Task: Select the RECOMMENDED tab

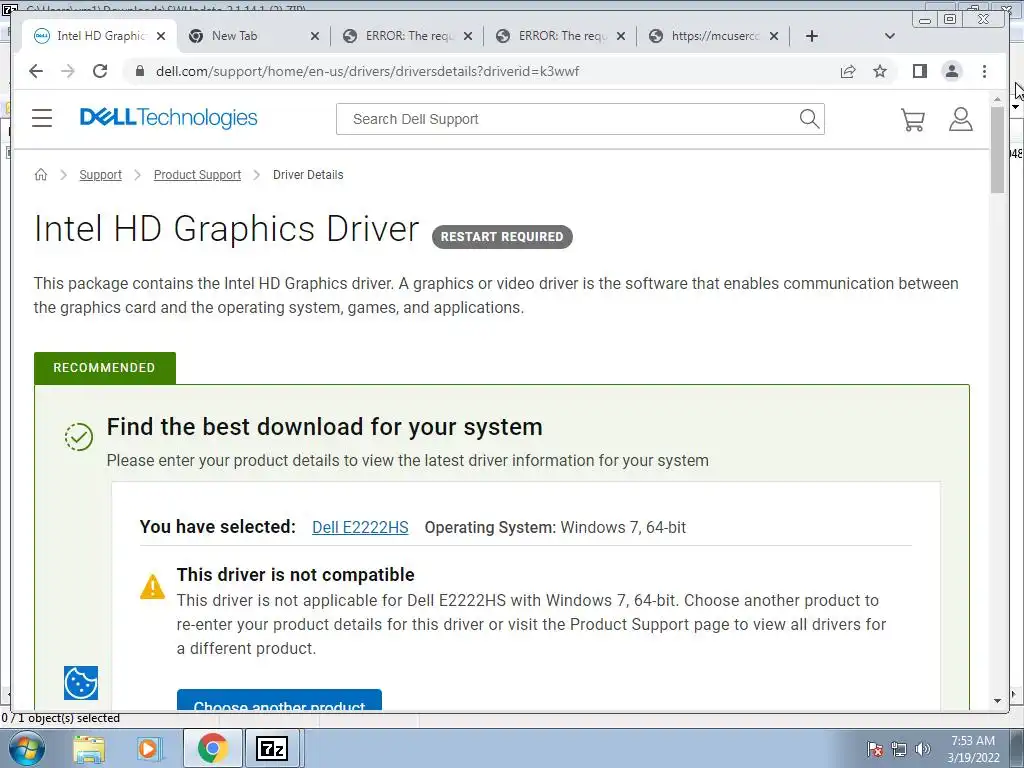Action: point(104,368)
